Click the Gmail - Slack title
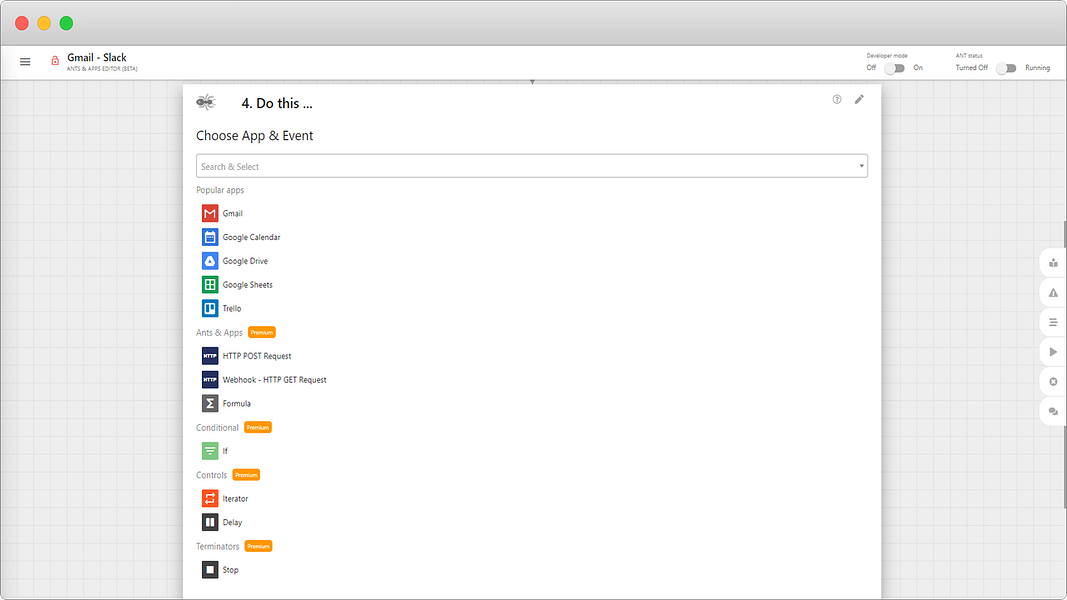1067x600 pixels. [97, 58]
